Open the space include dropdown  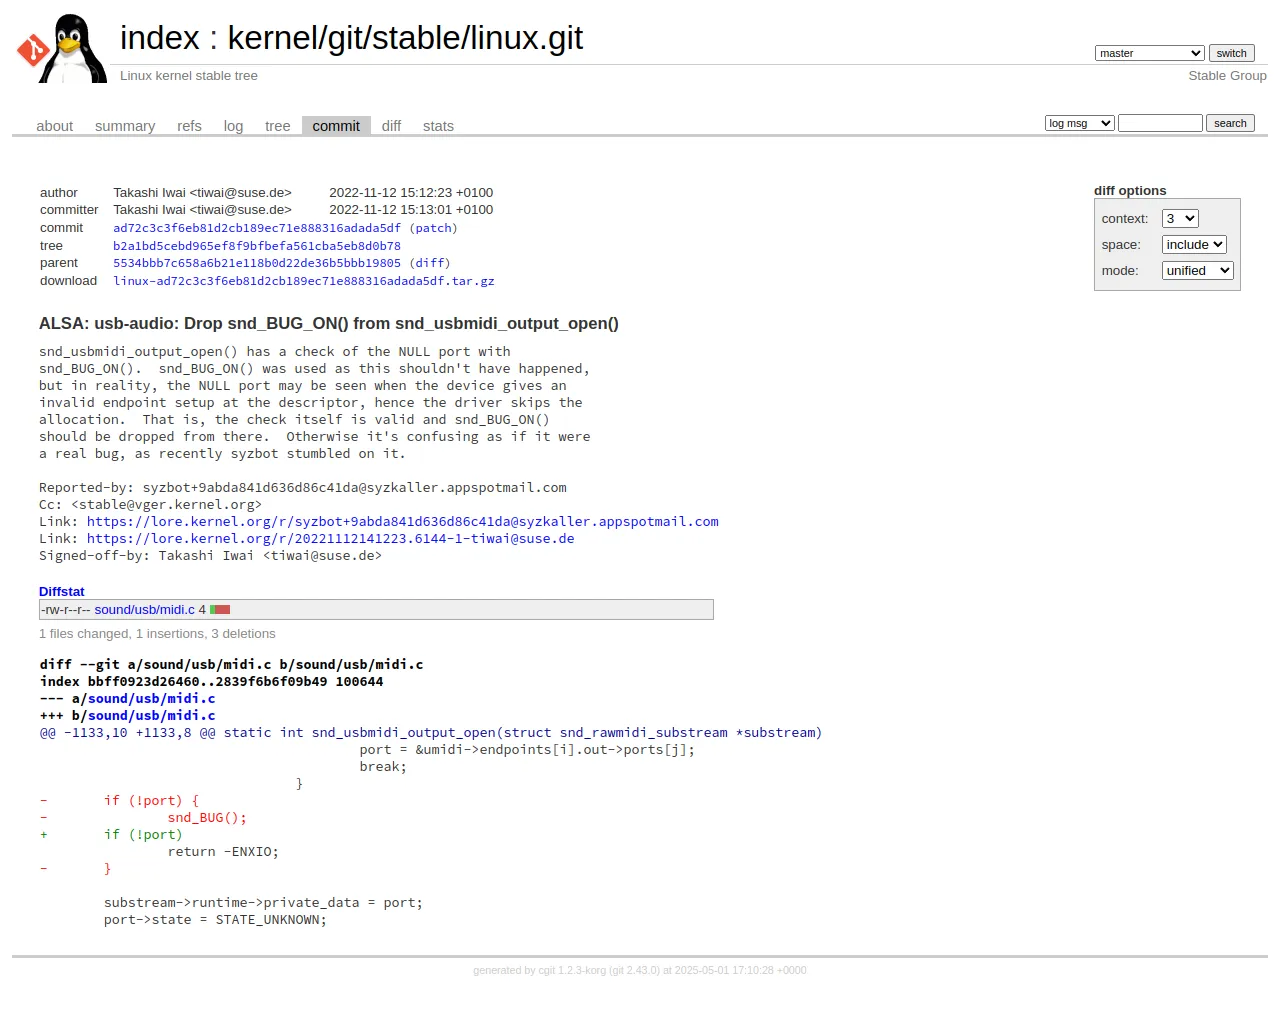1194,245
